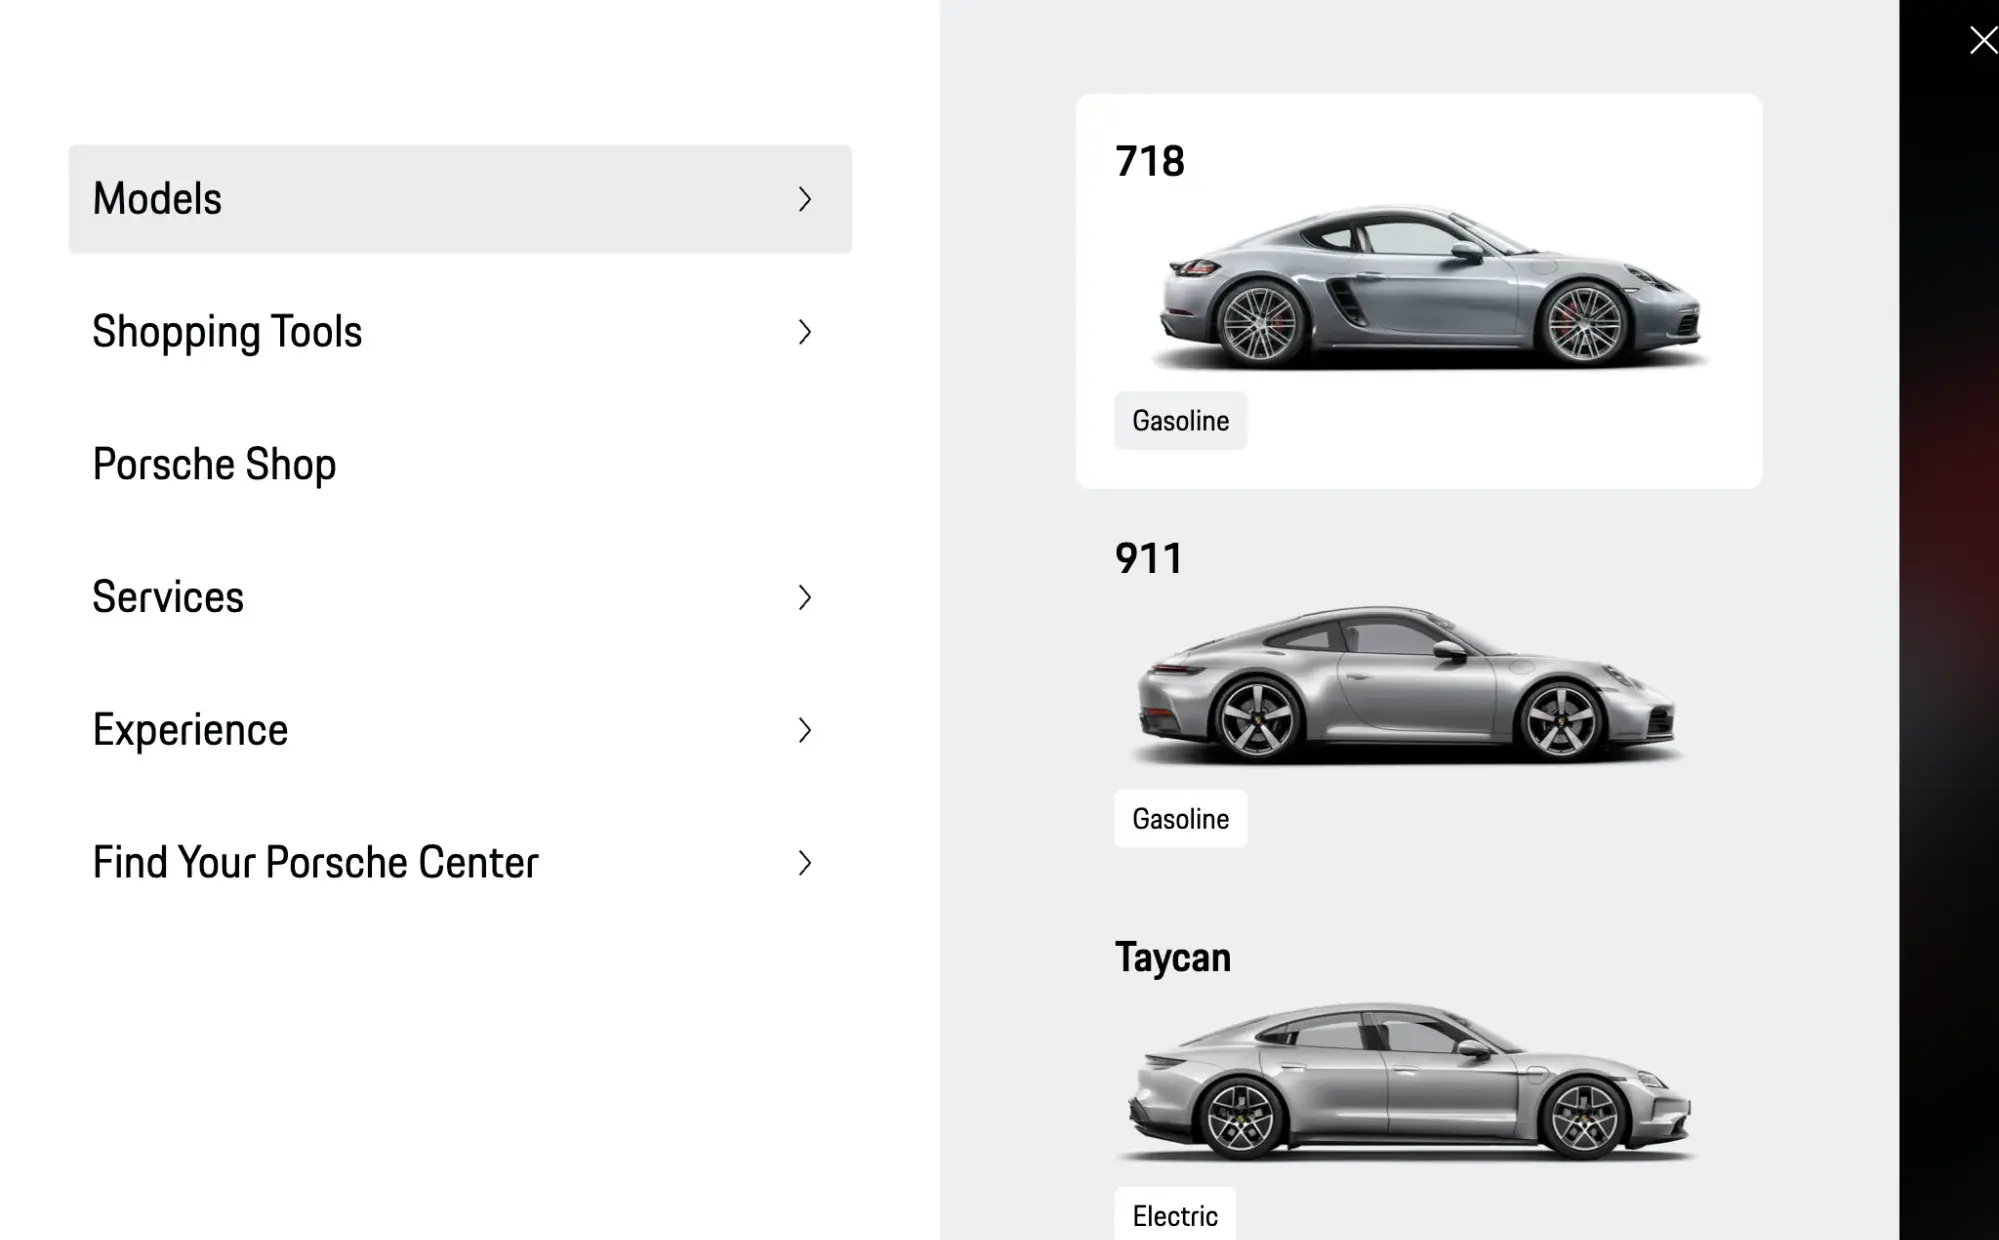Expand the Experience chevron

(x=806, y=730)
